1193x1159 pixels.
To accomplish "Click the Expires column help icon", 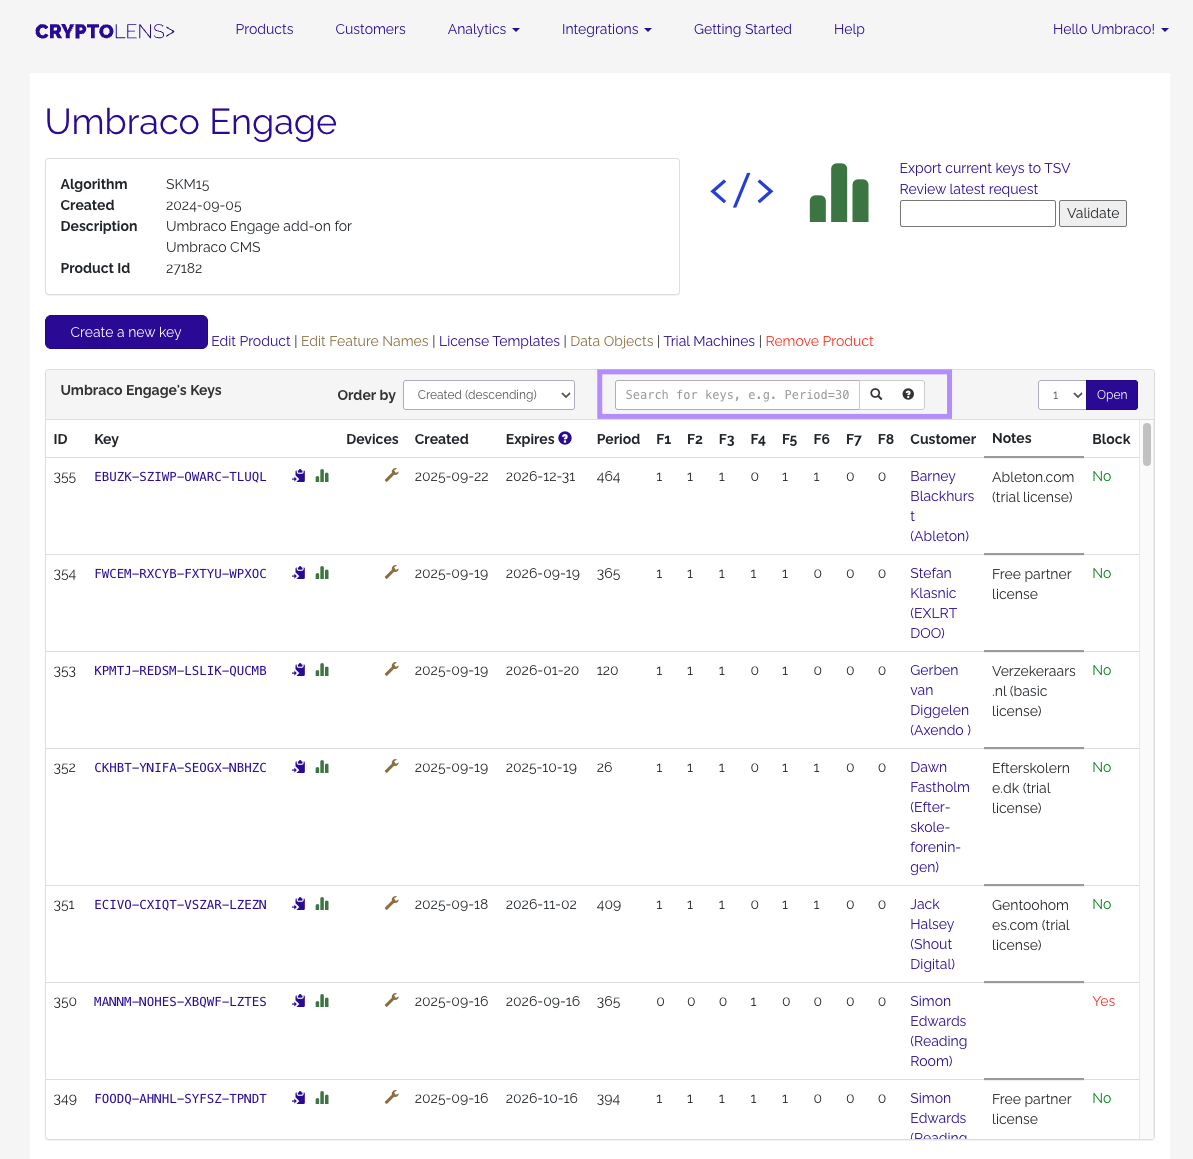I will tap(565, 438).
